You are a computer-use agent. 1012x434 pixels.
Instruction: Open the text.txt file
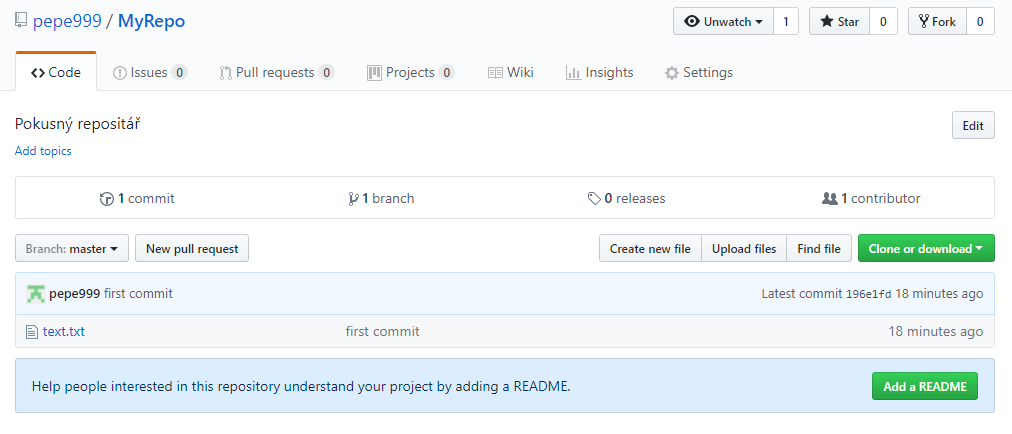(64, 332)
